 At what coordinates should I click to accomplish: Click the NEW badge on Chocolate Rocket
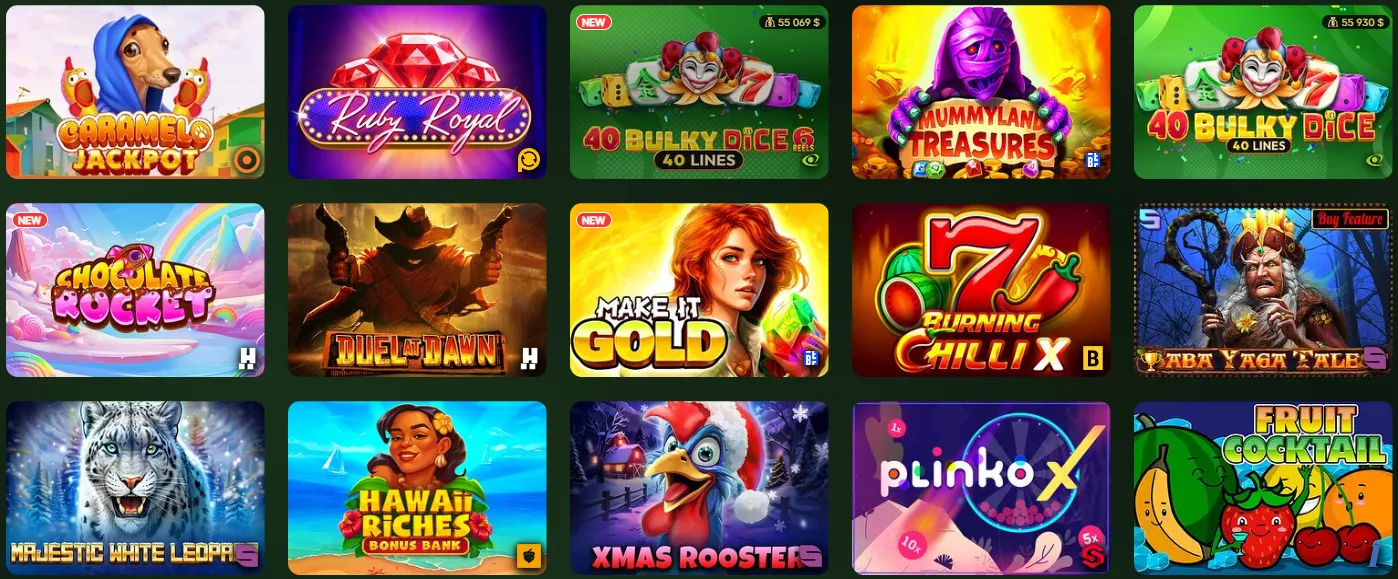click(x=30, y=220)
